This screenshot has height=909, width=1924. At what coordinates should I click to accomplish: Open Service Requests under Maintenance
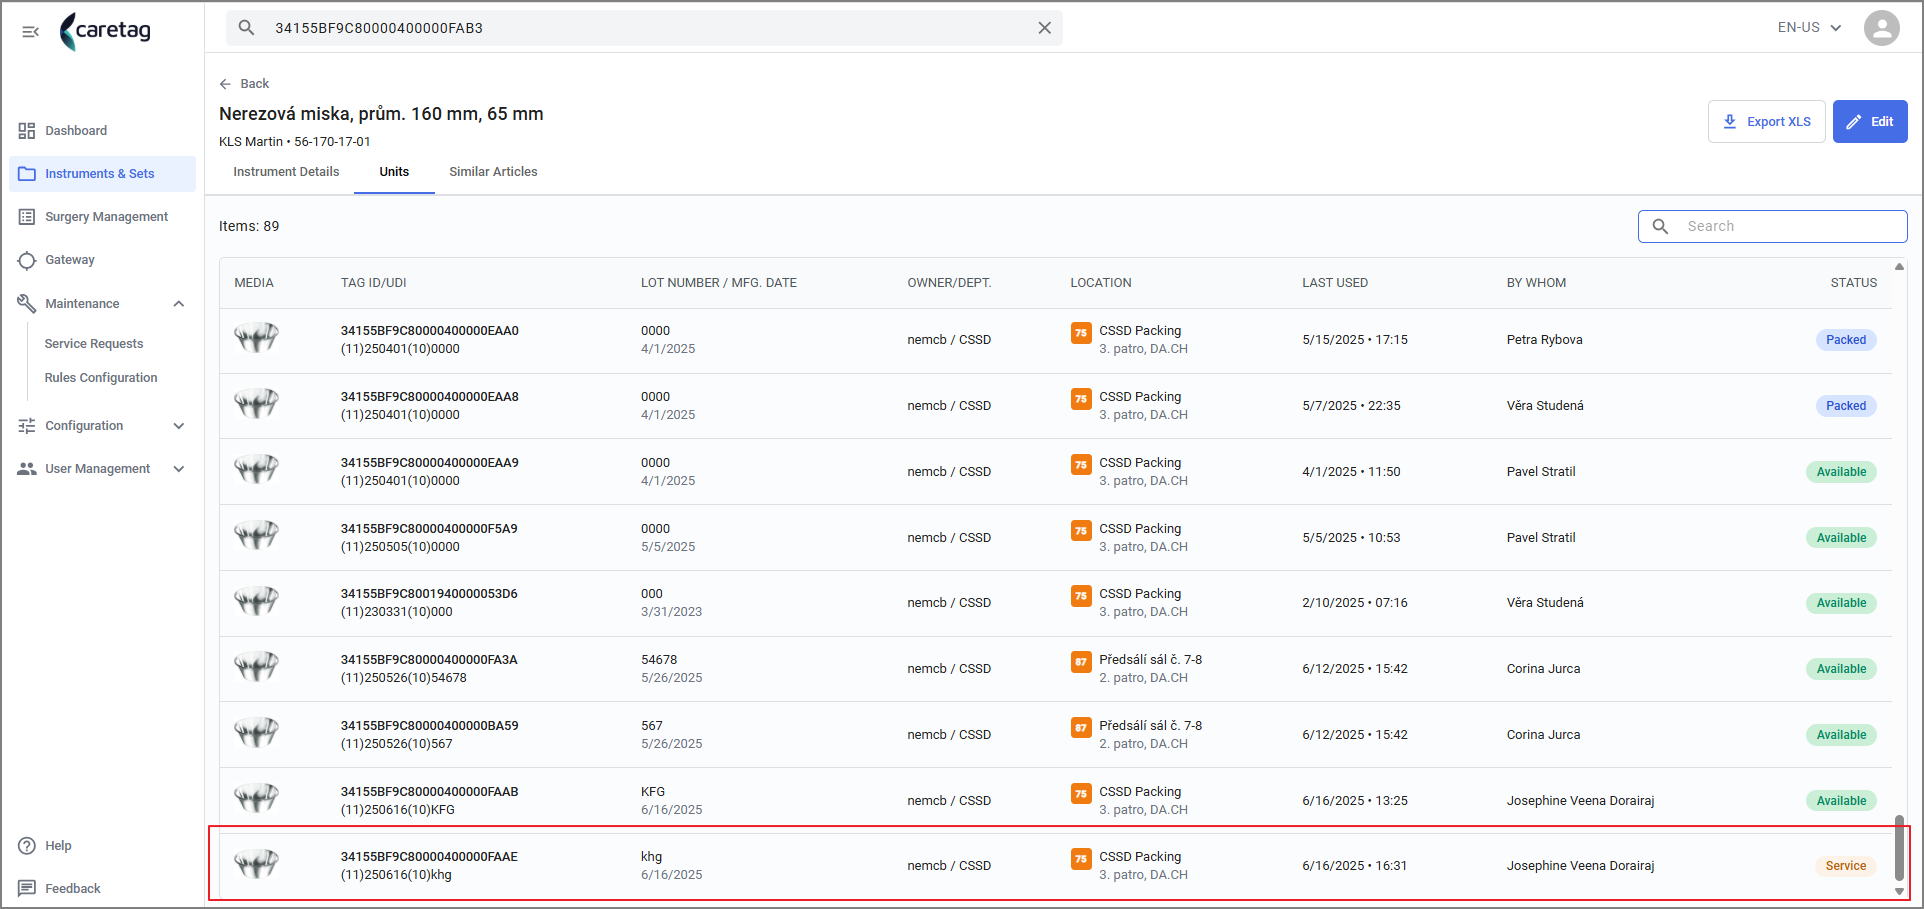point(94,344)
